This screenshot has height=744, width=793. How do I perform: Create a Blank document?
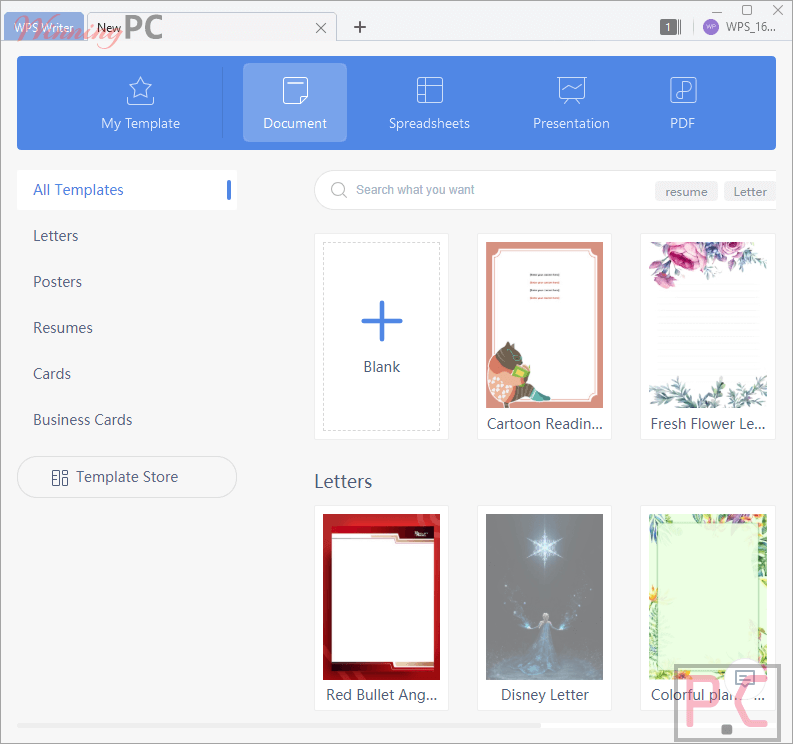381,336
